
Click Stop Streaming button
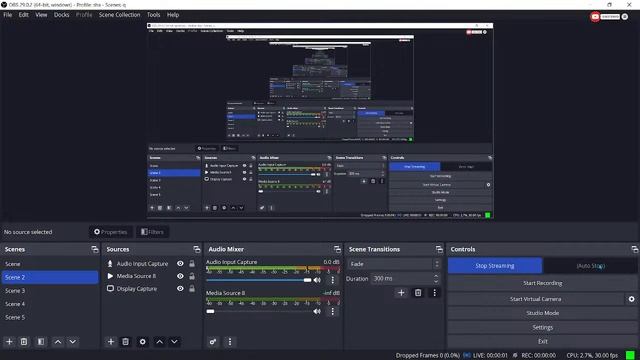pyautogui.click(x=495, y=266)
